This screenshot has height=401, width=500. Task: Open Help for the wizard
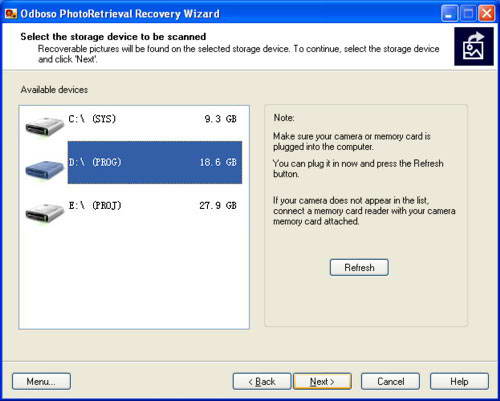[459, 381]
